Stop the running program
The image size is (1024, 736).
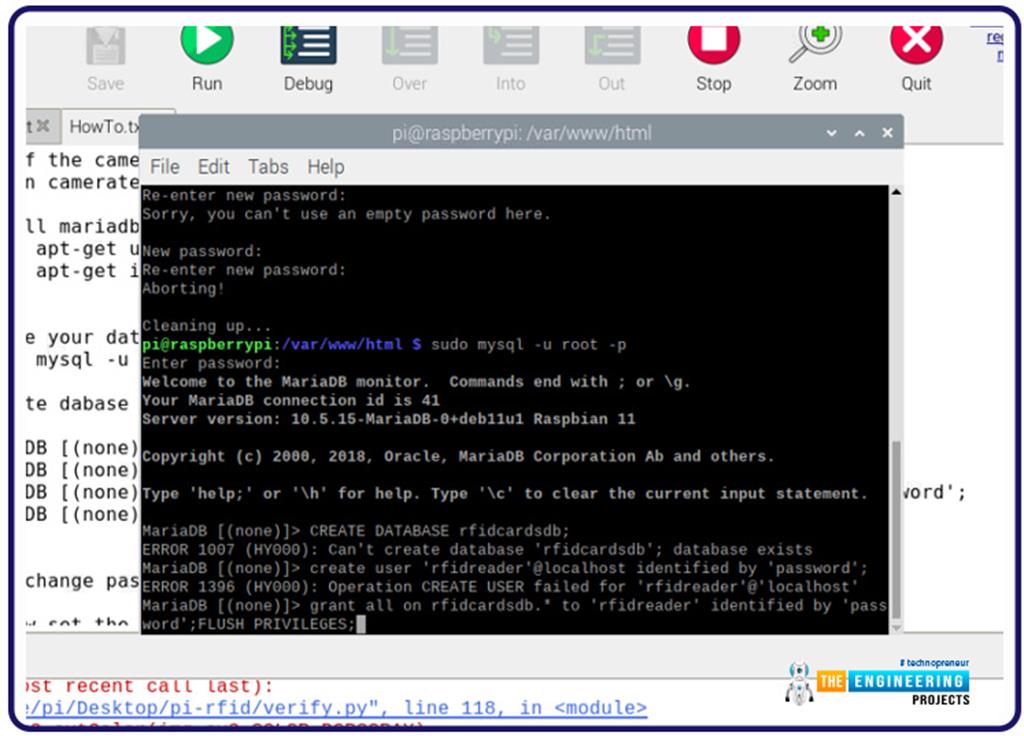713,43
